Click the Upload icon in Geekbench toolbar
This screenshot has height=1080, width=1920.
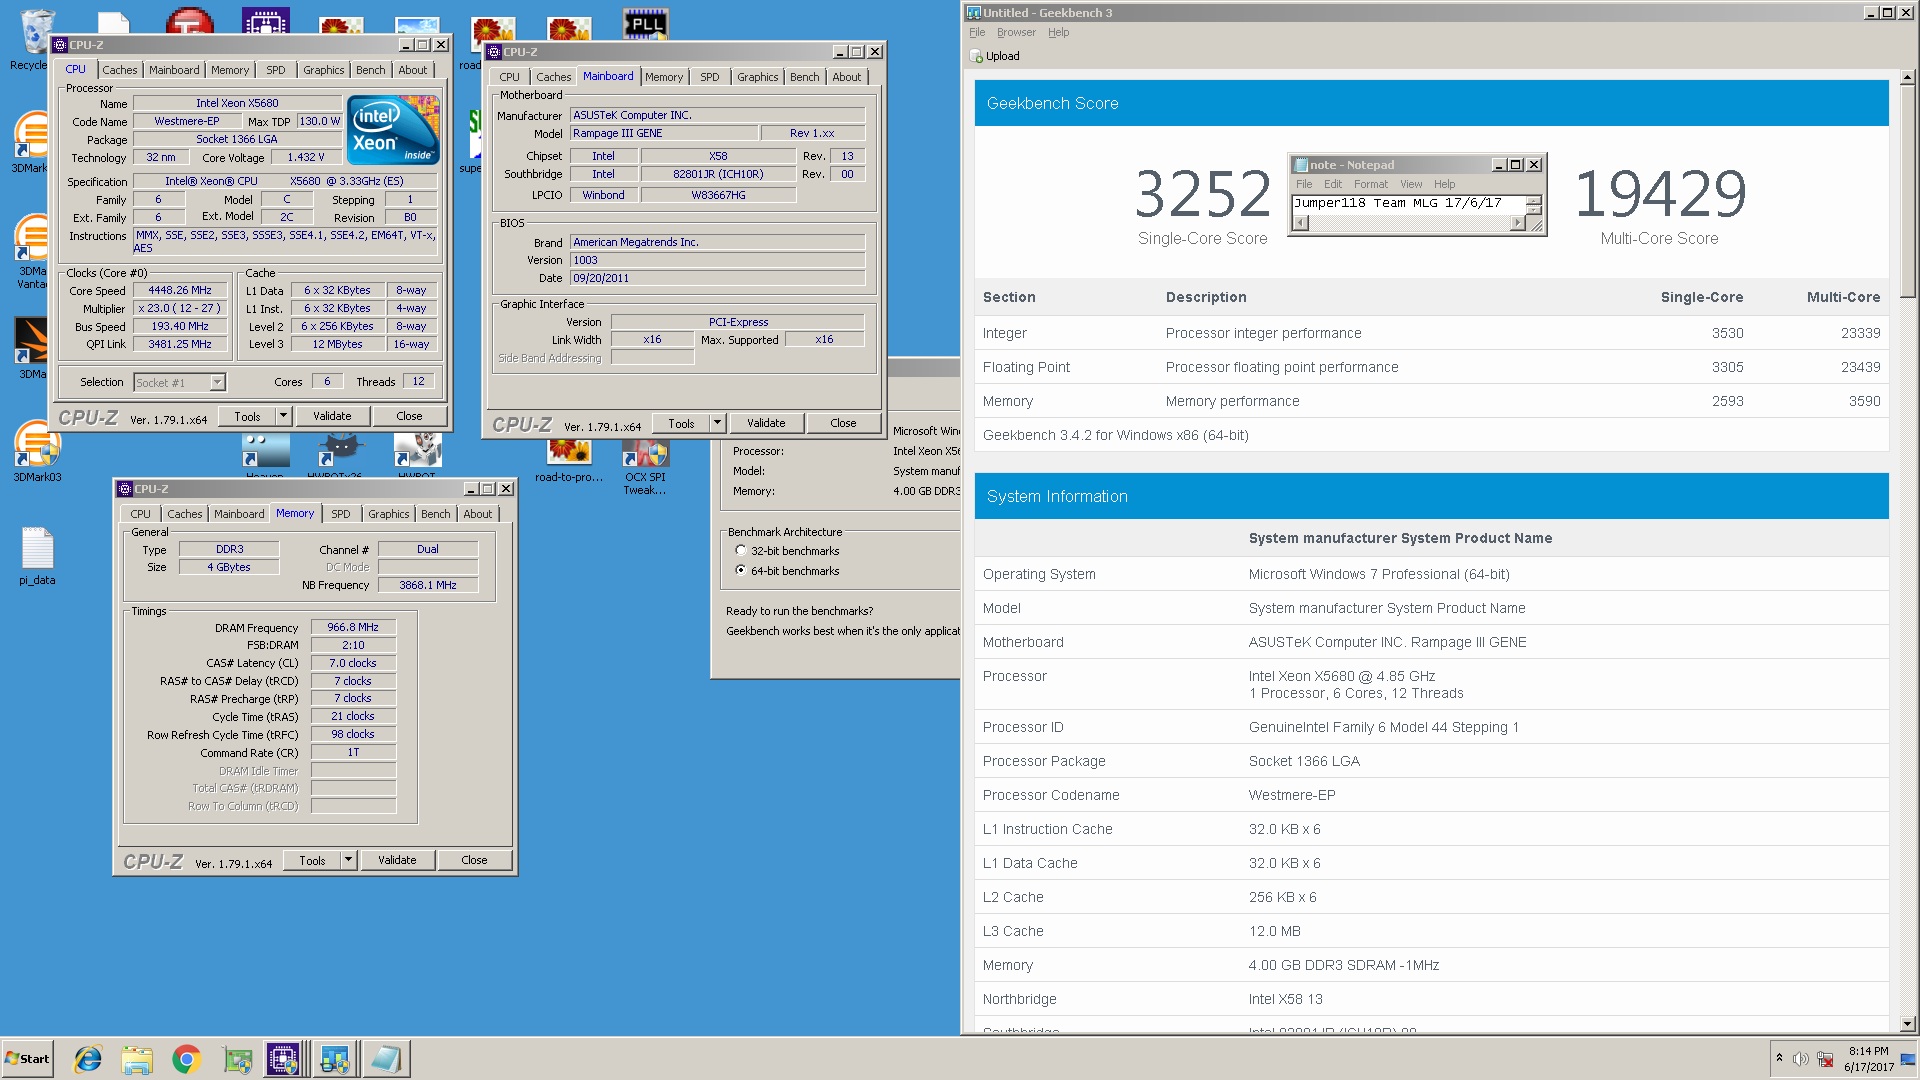pyautogui.click(x=977, y=57)
